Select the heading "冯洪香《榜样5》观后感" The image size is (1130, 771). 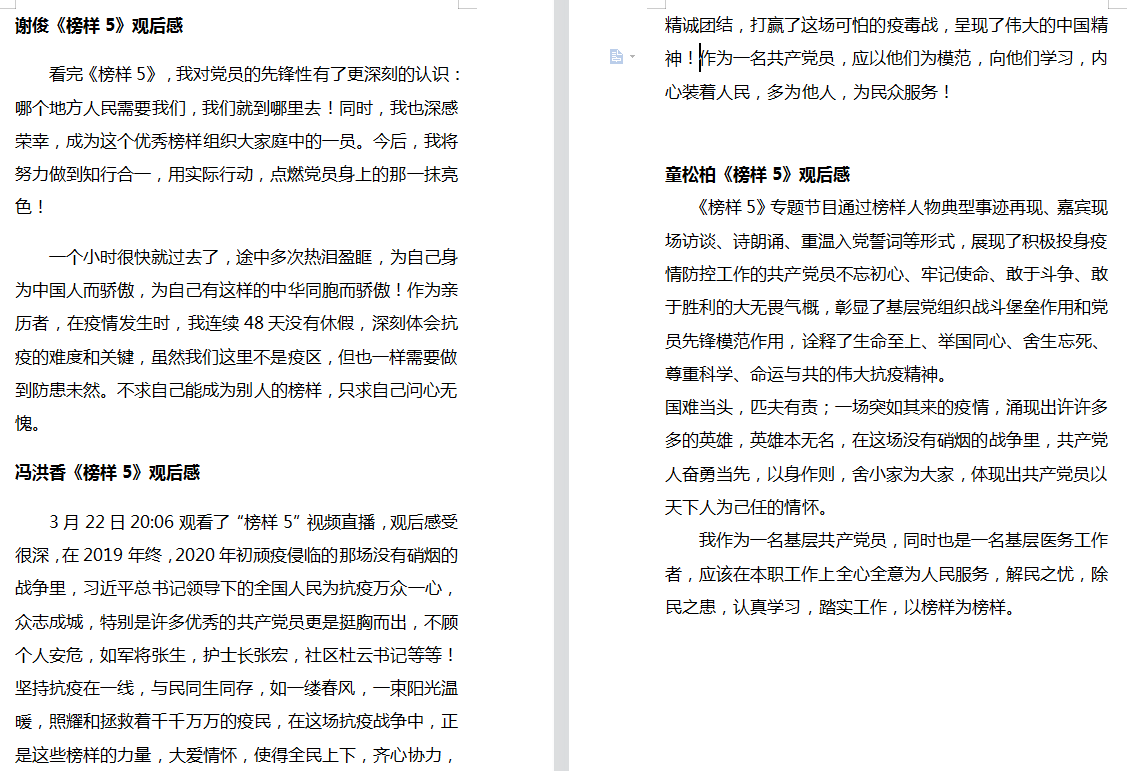point(107,473)
